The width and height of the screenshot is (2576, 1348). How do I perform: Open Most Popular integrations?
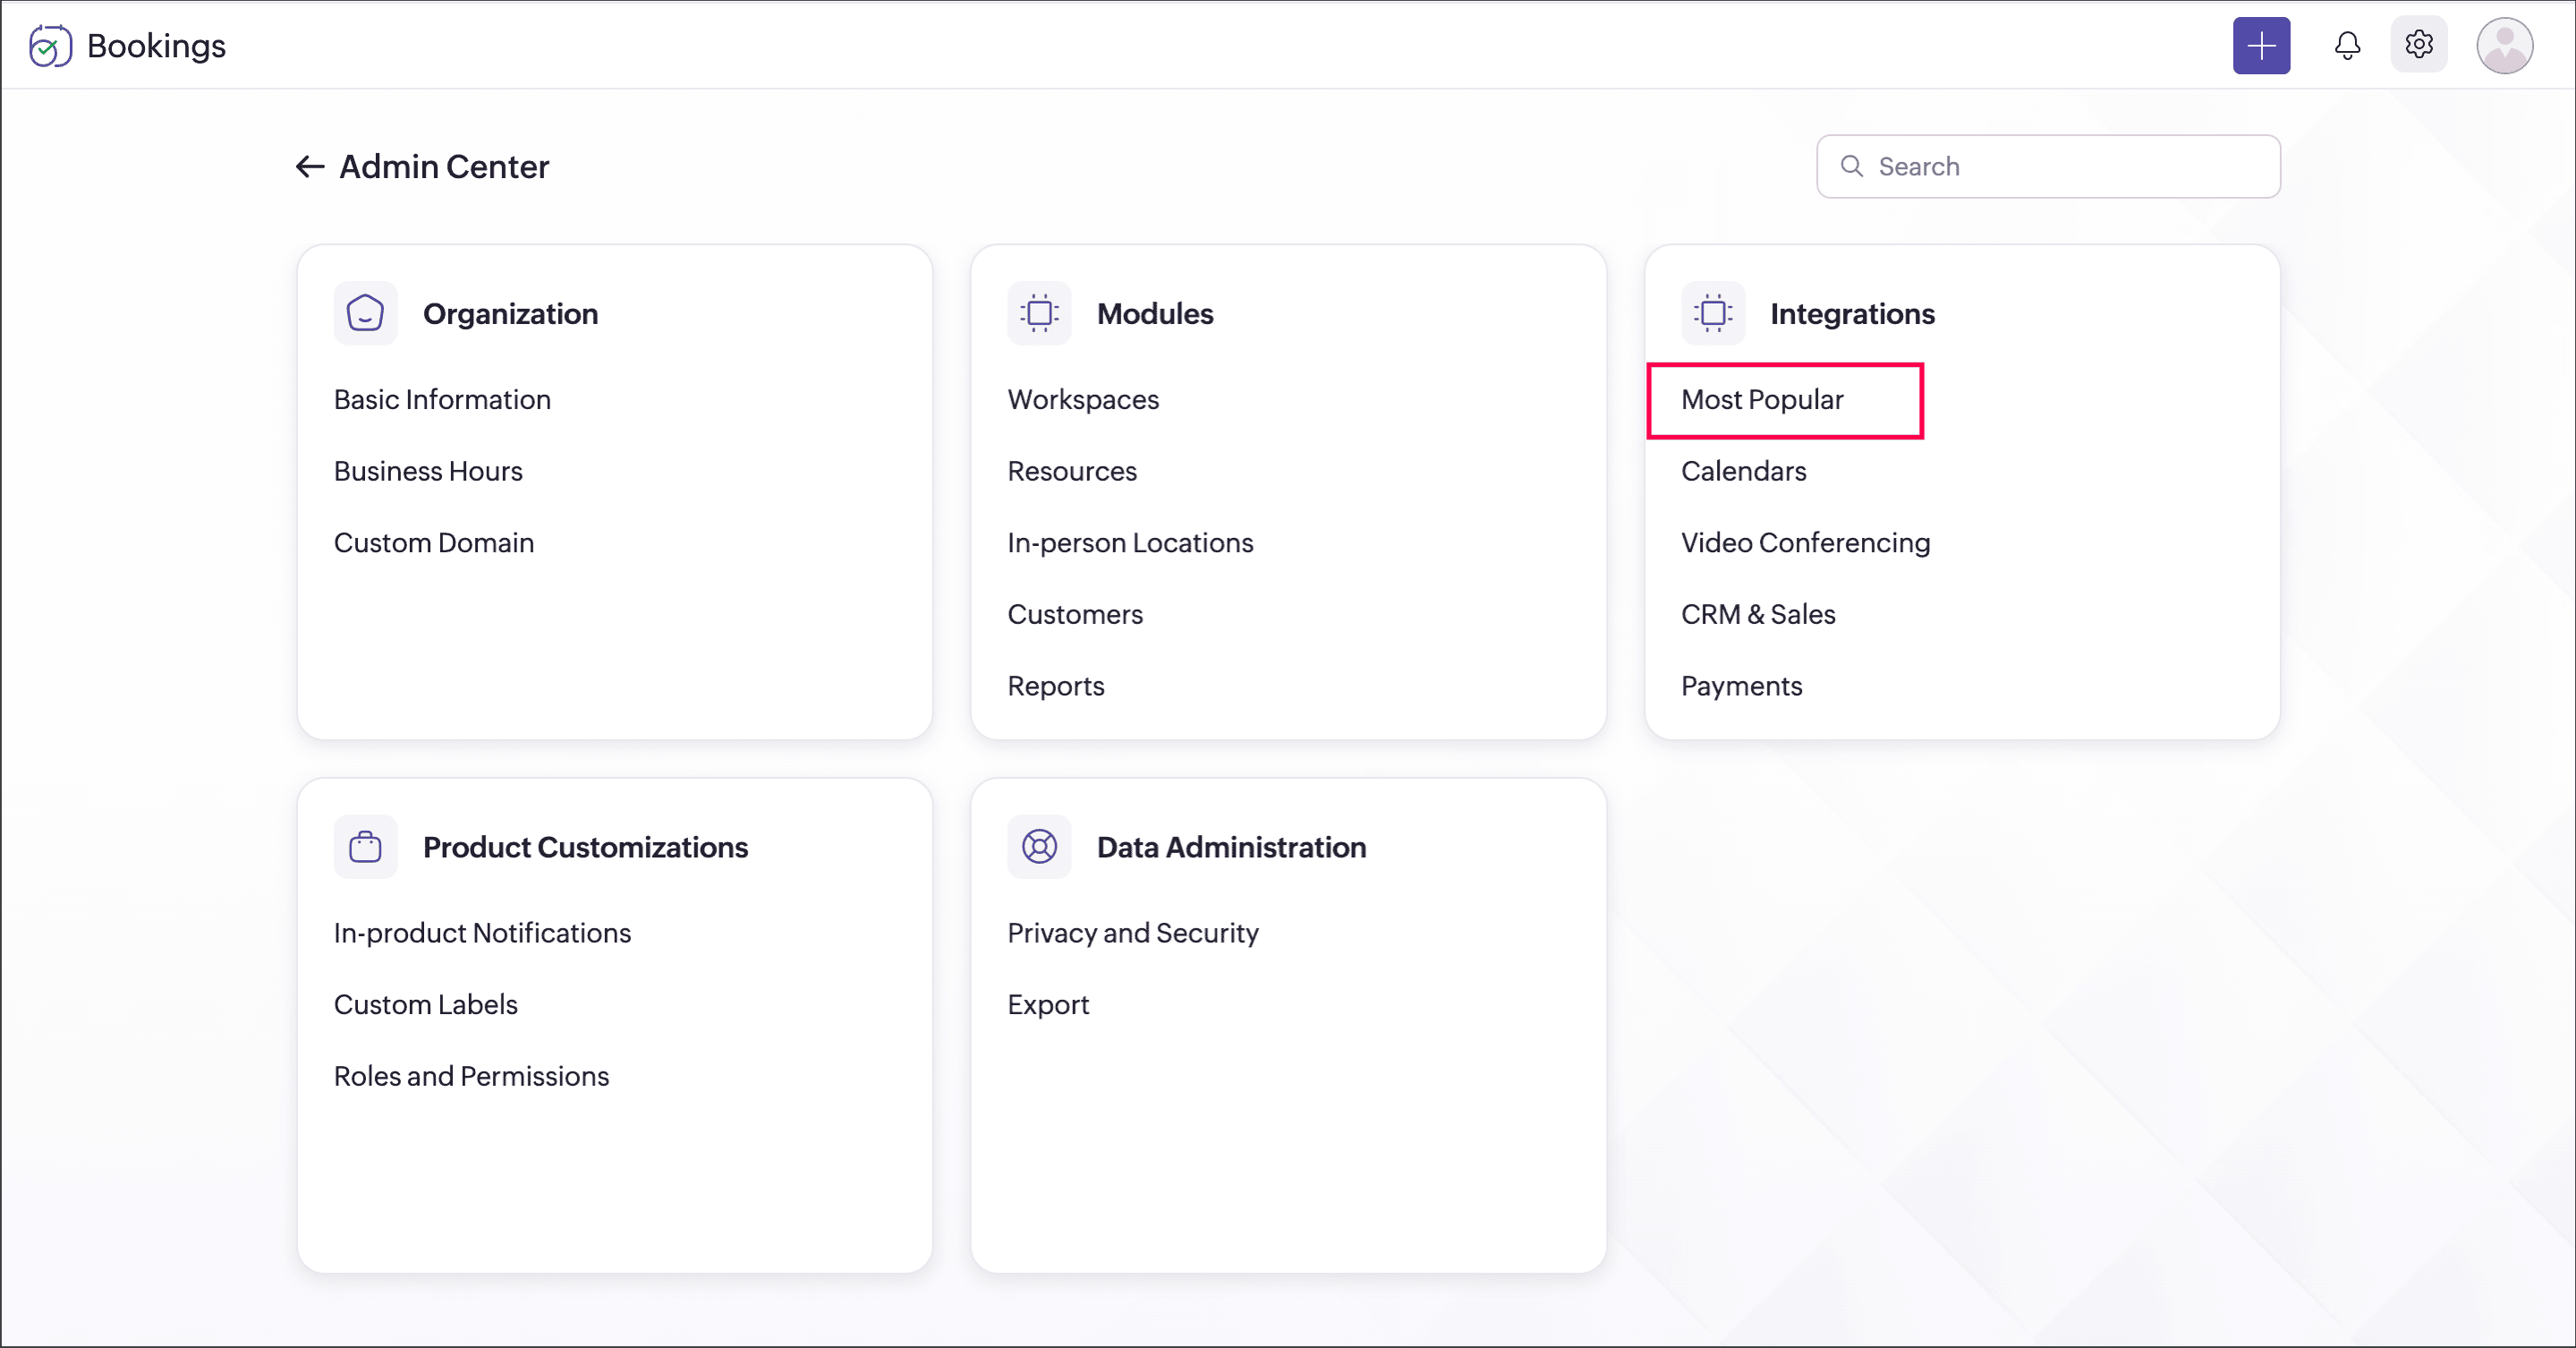click(1761, 400)
